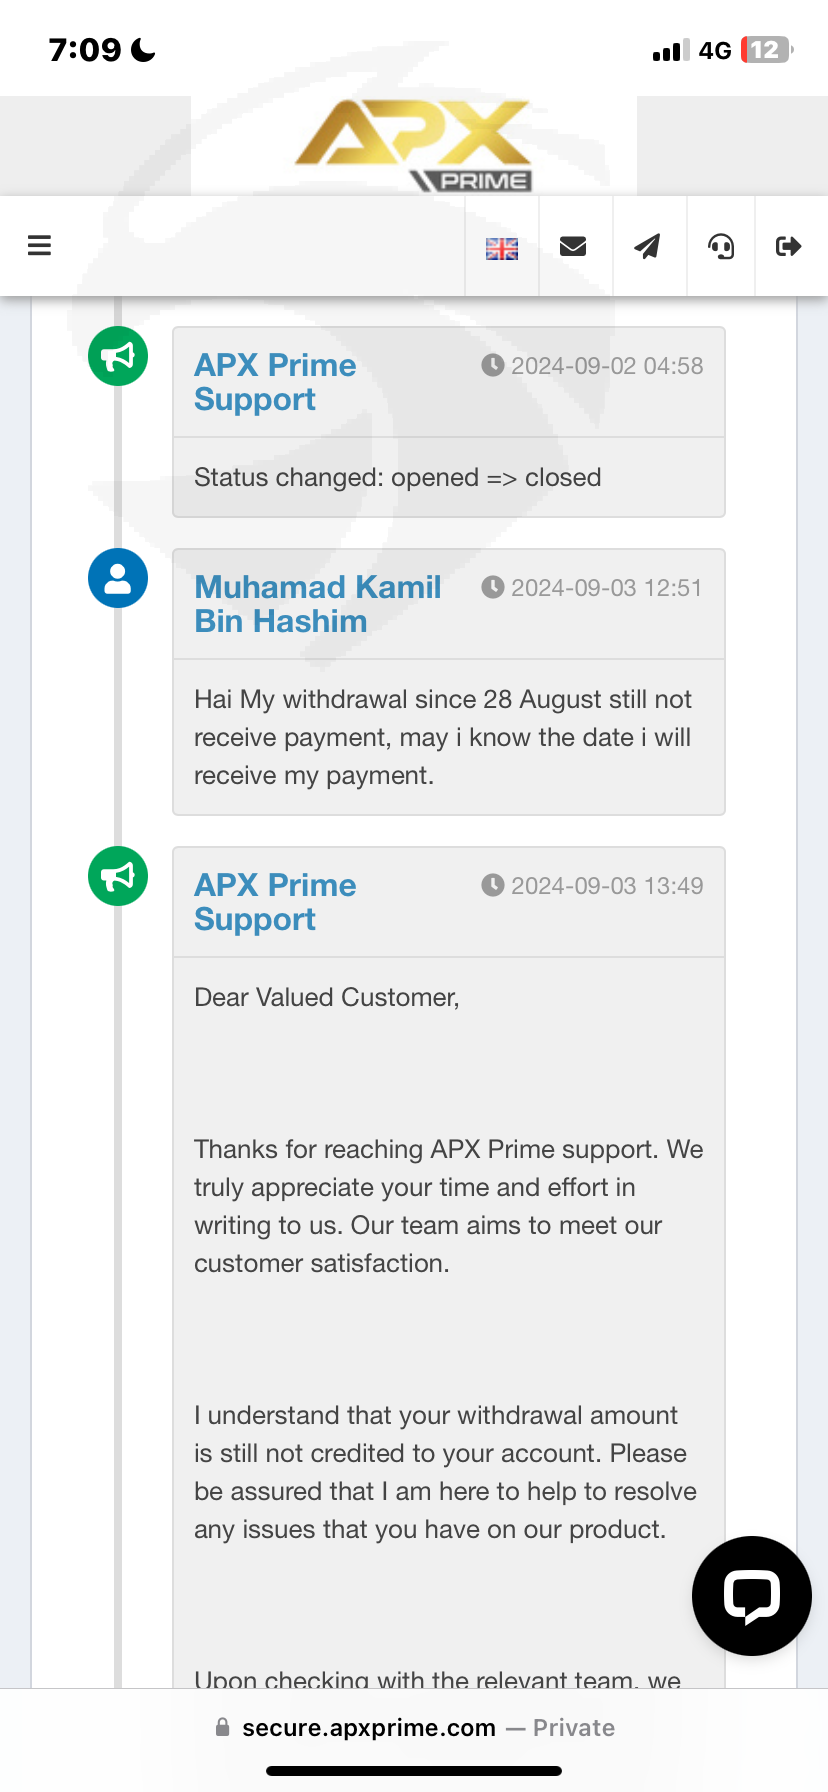Tap the 'Status changed: opened => closed' message

tap(397, 478)
